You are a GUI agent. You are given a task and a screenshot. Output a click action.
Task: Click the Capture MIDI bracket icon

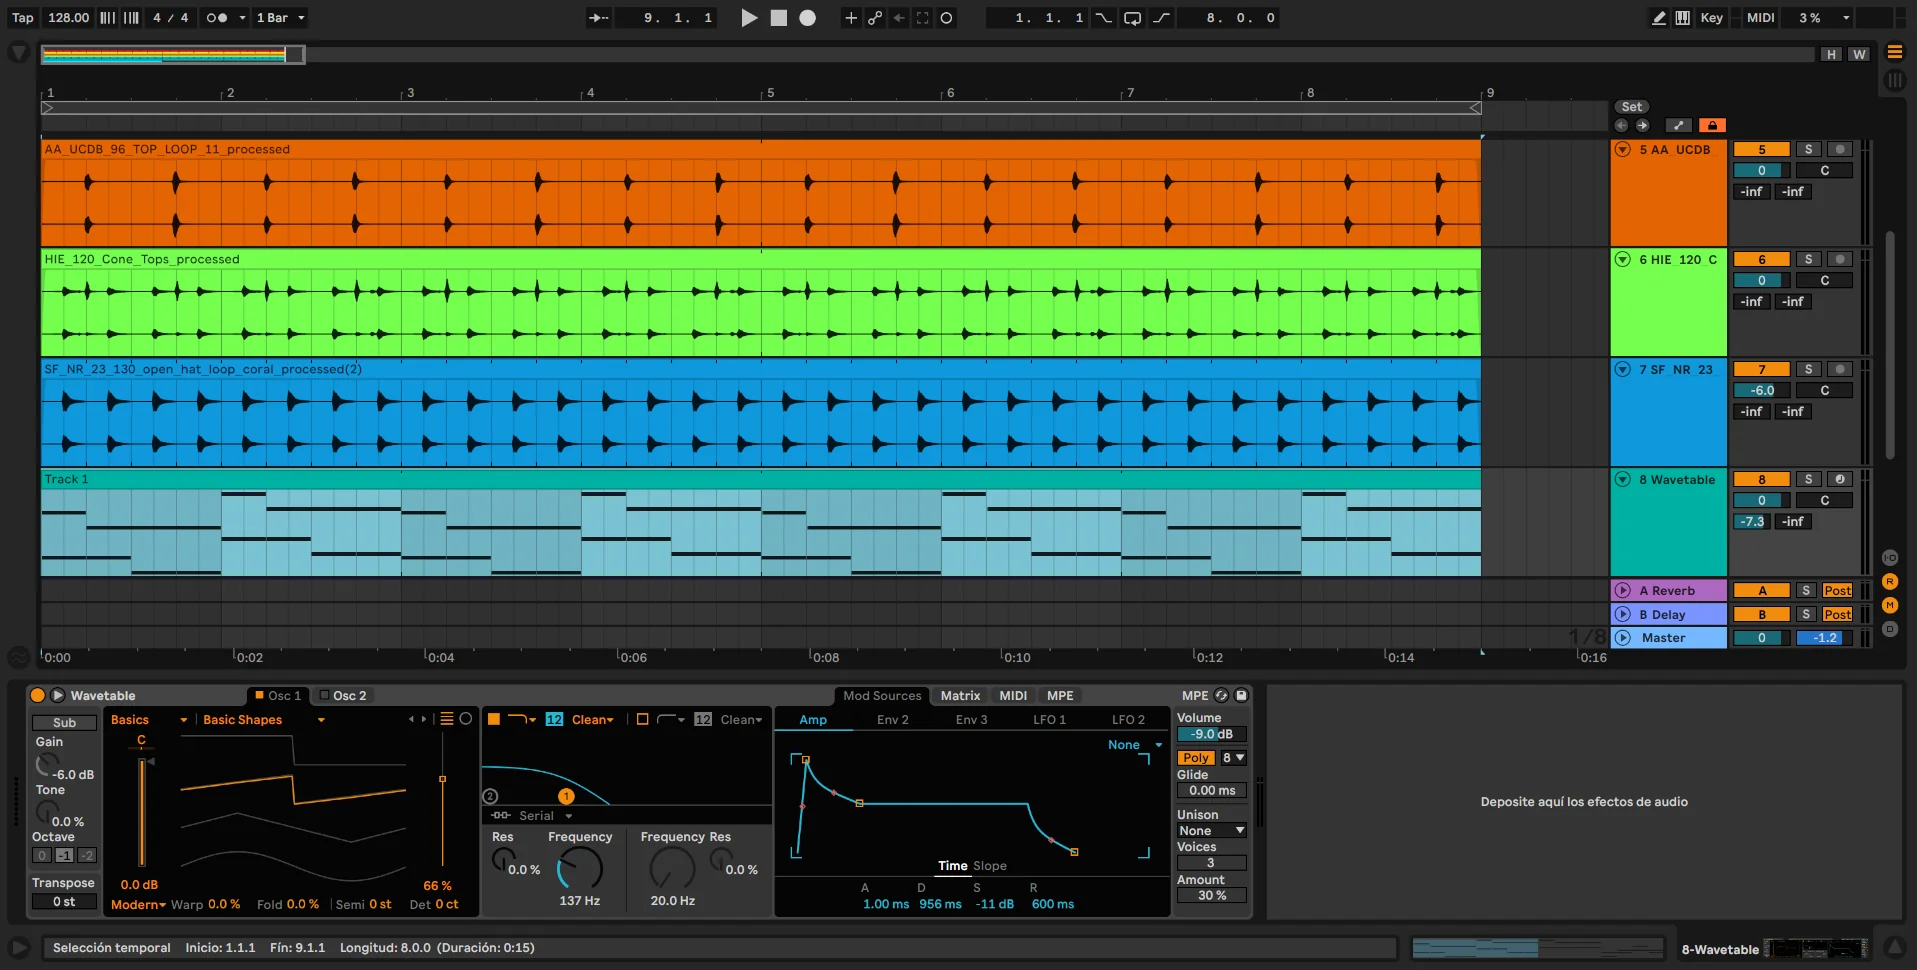click(923, 18)
